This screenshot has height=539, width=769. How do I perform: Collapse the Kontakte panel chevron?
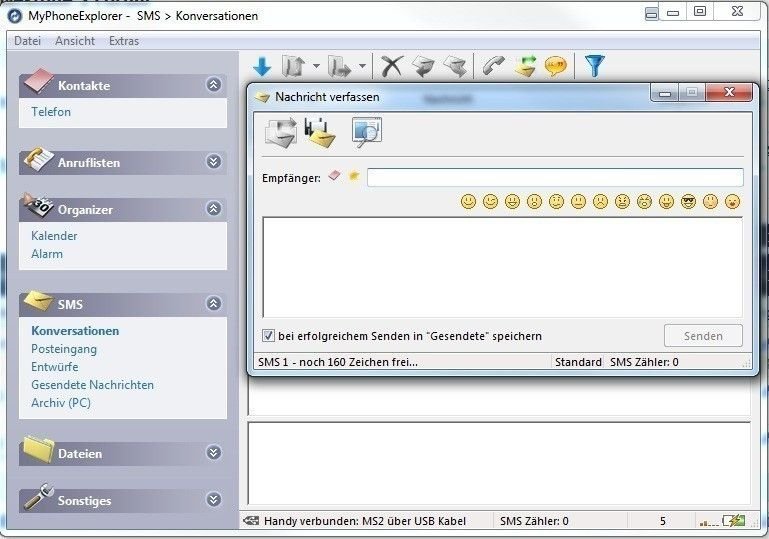click(x=213, y=84)
